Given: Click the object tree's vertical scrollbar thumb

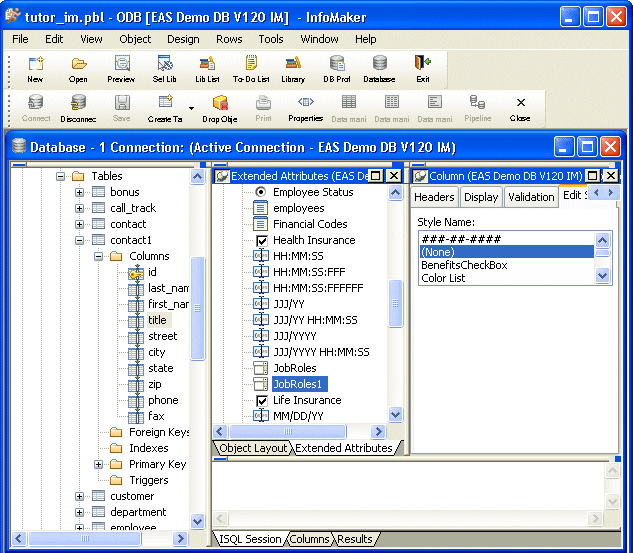Looking at the screenshot, I should 197,308.
